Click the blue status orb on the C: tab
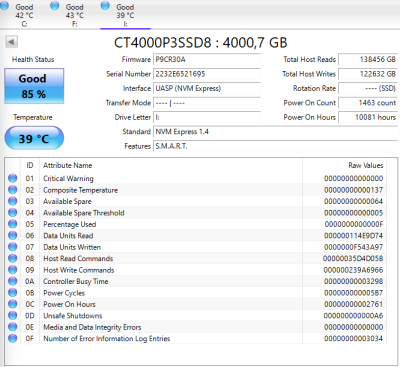 4,6
